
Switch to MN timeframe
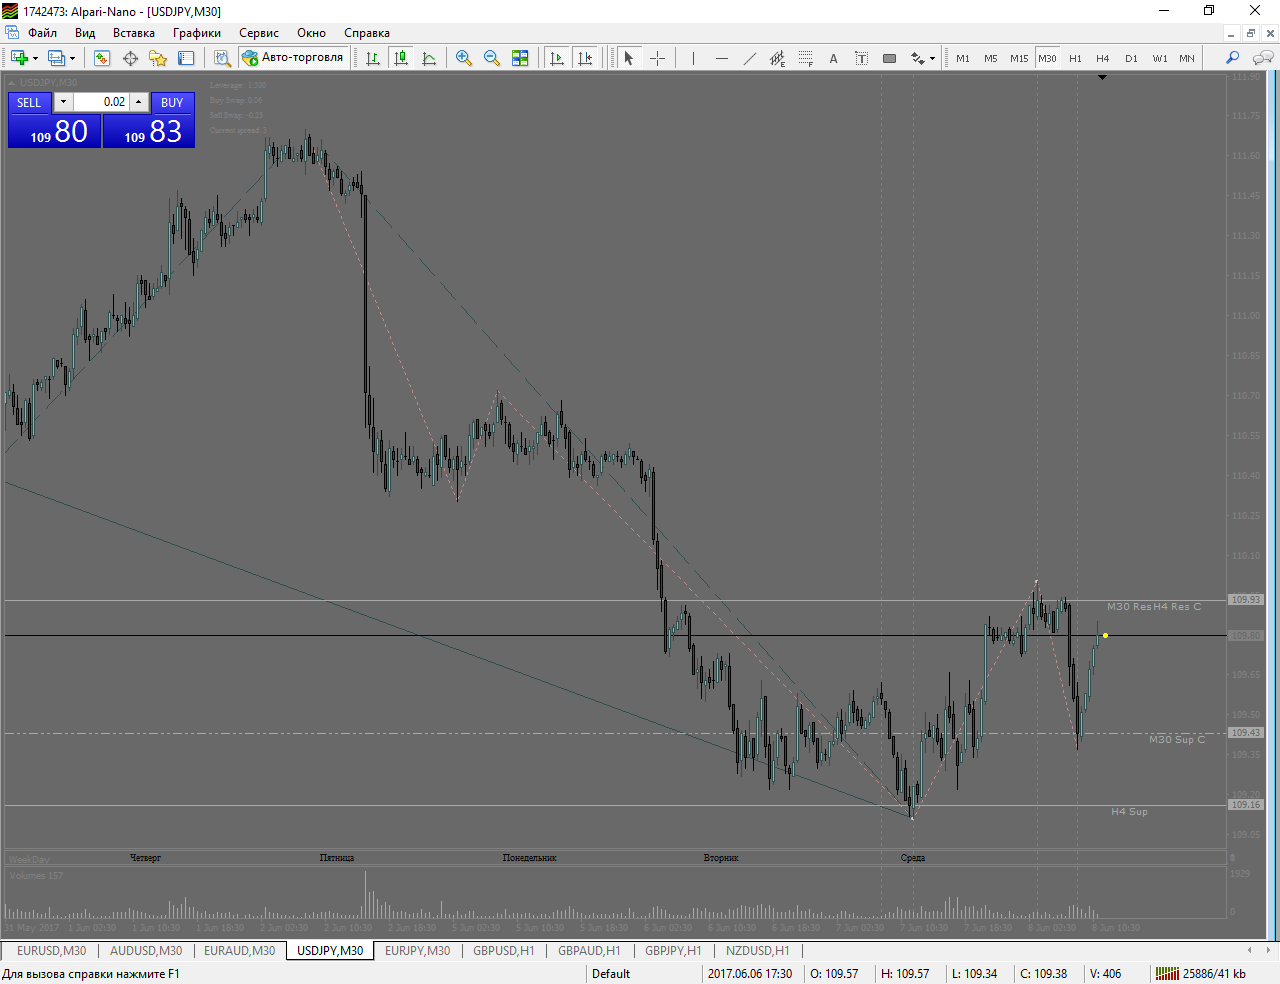tap(1187, 58)
